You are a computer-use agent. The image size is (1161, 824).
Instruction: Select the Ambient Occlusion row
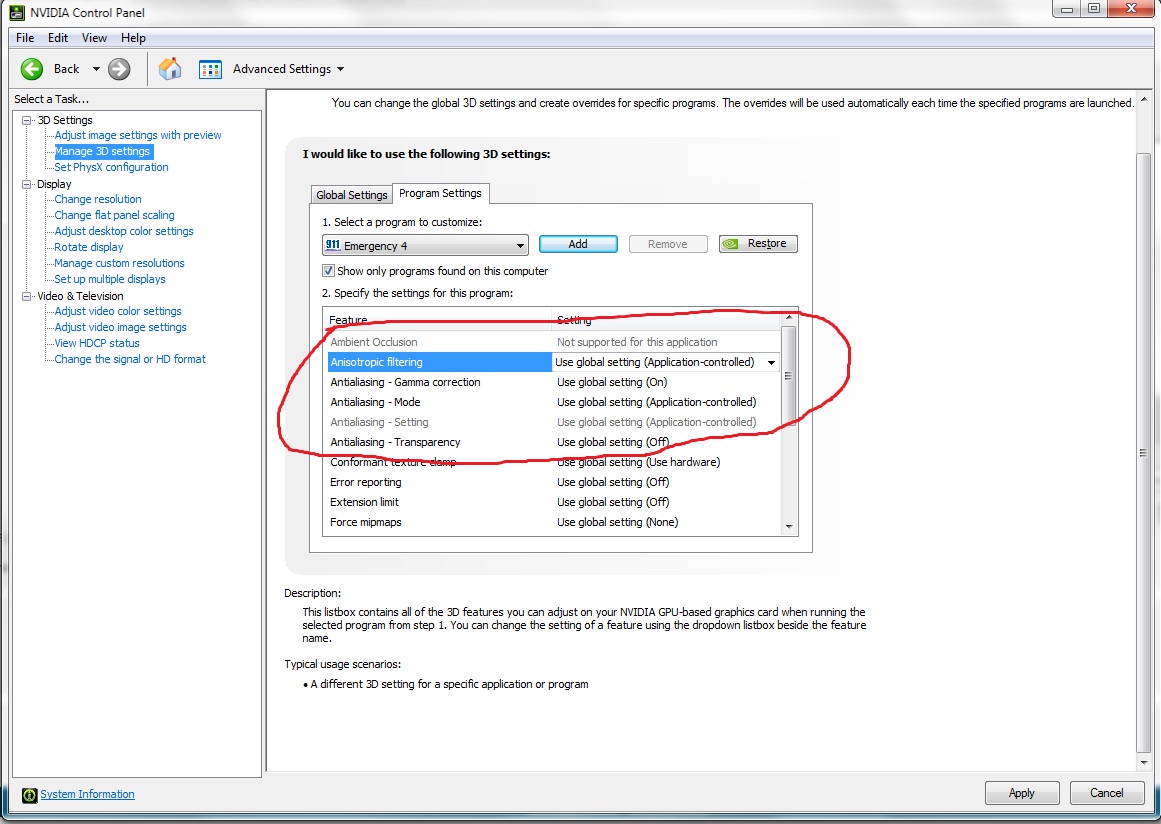552,342
